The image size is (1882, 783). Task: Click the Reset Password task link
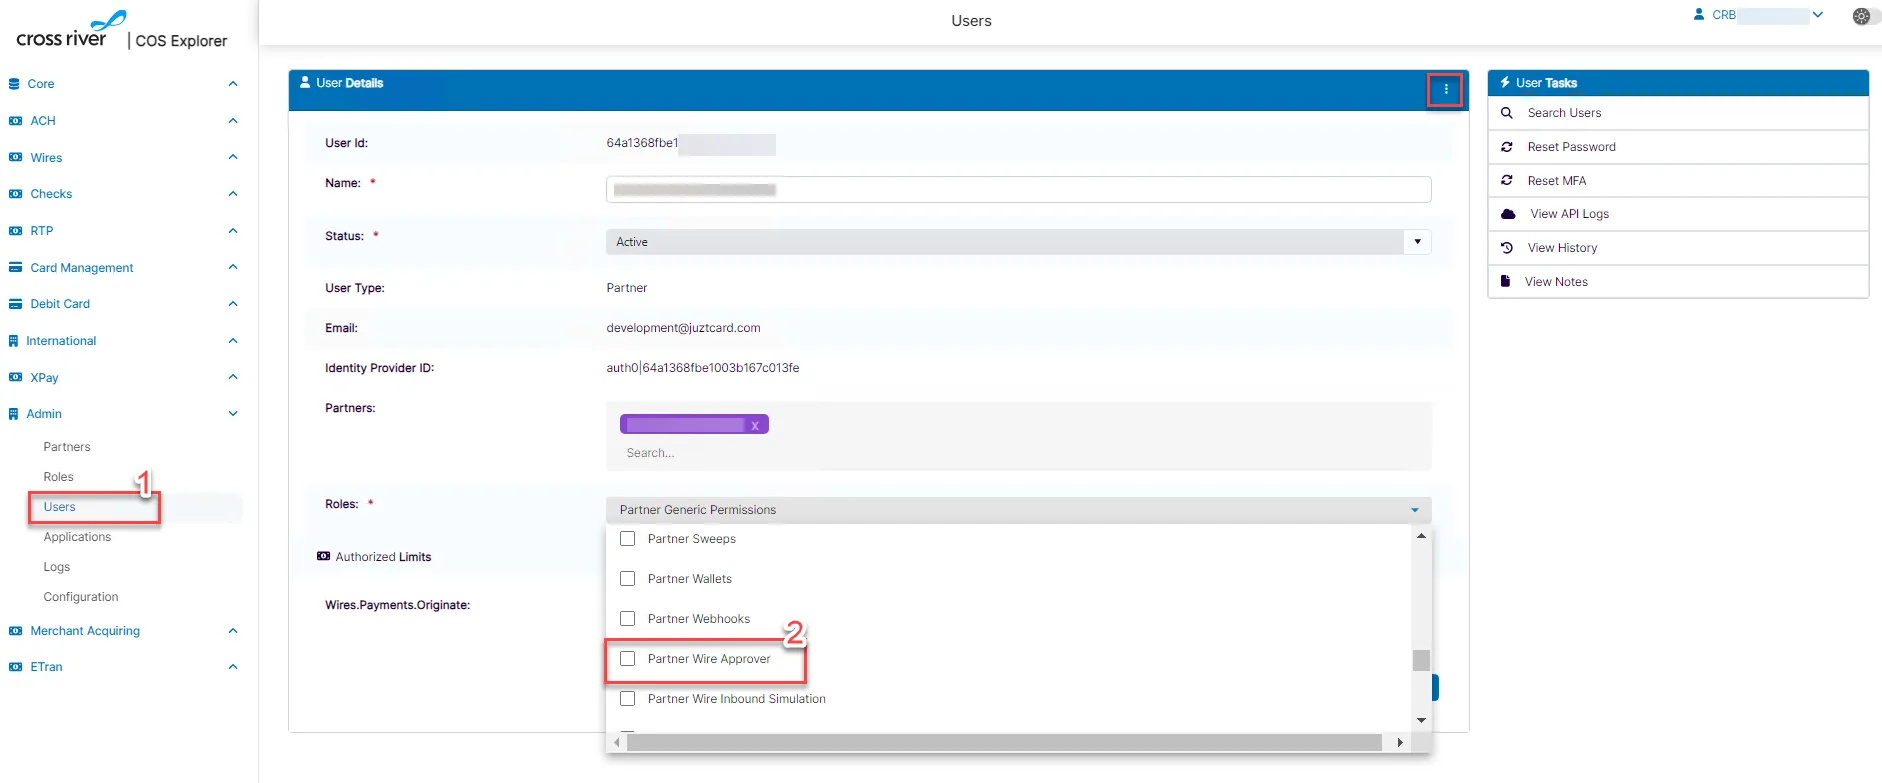click(x=1678, y=147)
